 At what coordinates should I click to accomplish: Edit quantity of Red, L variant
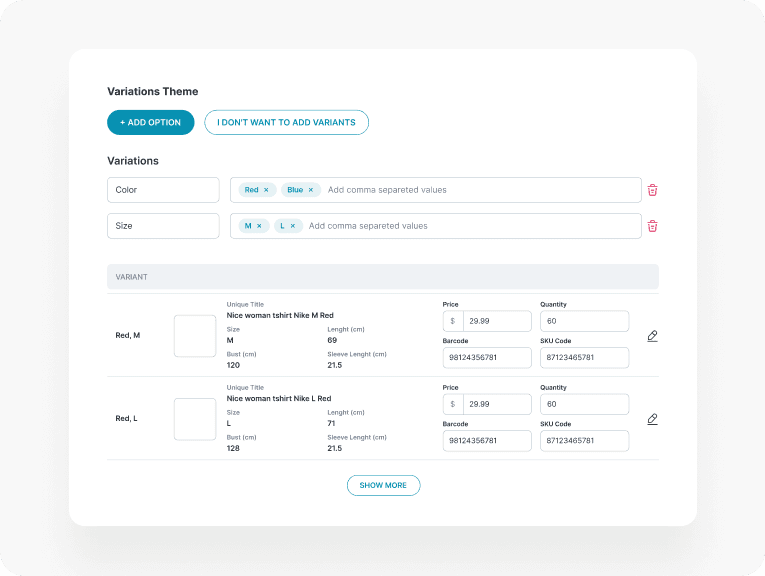584,404
